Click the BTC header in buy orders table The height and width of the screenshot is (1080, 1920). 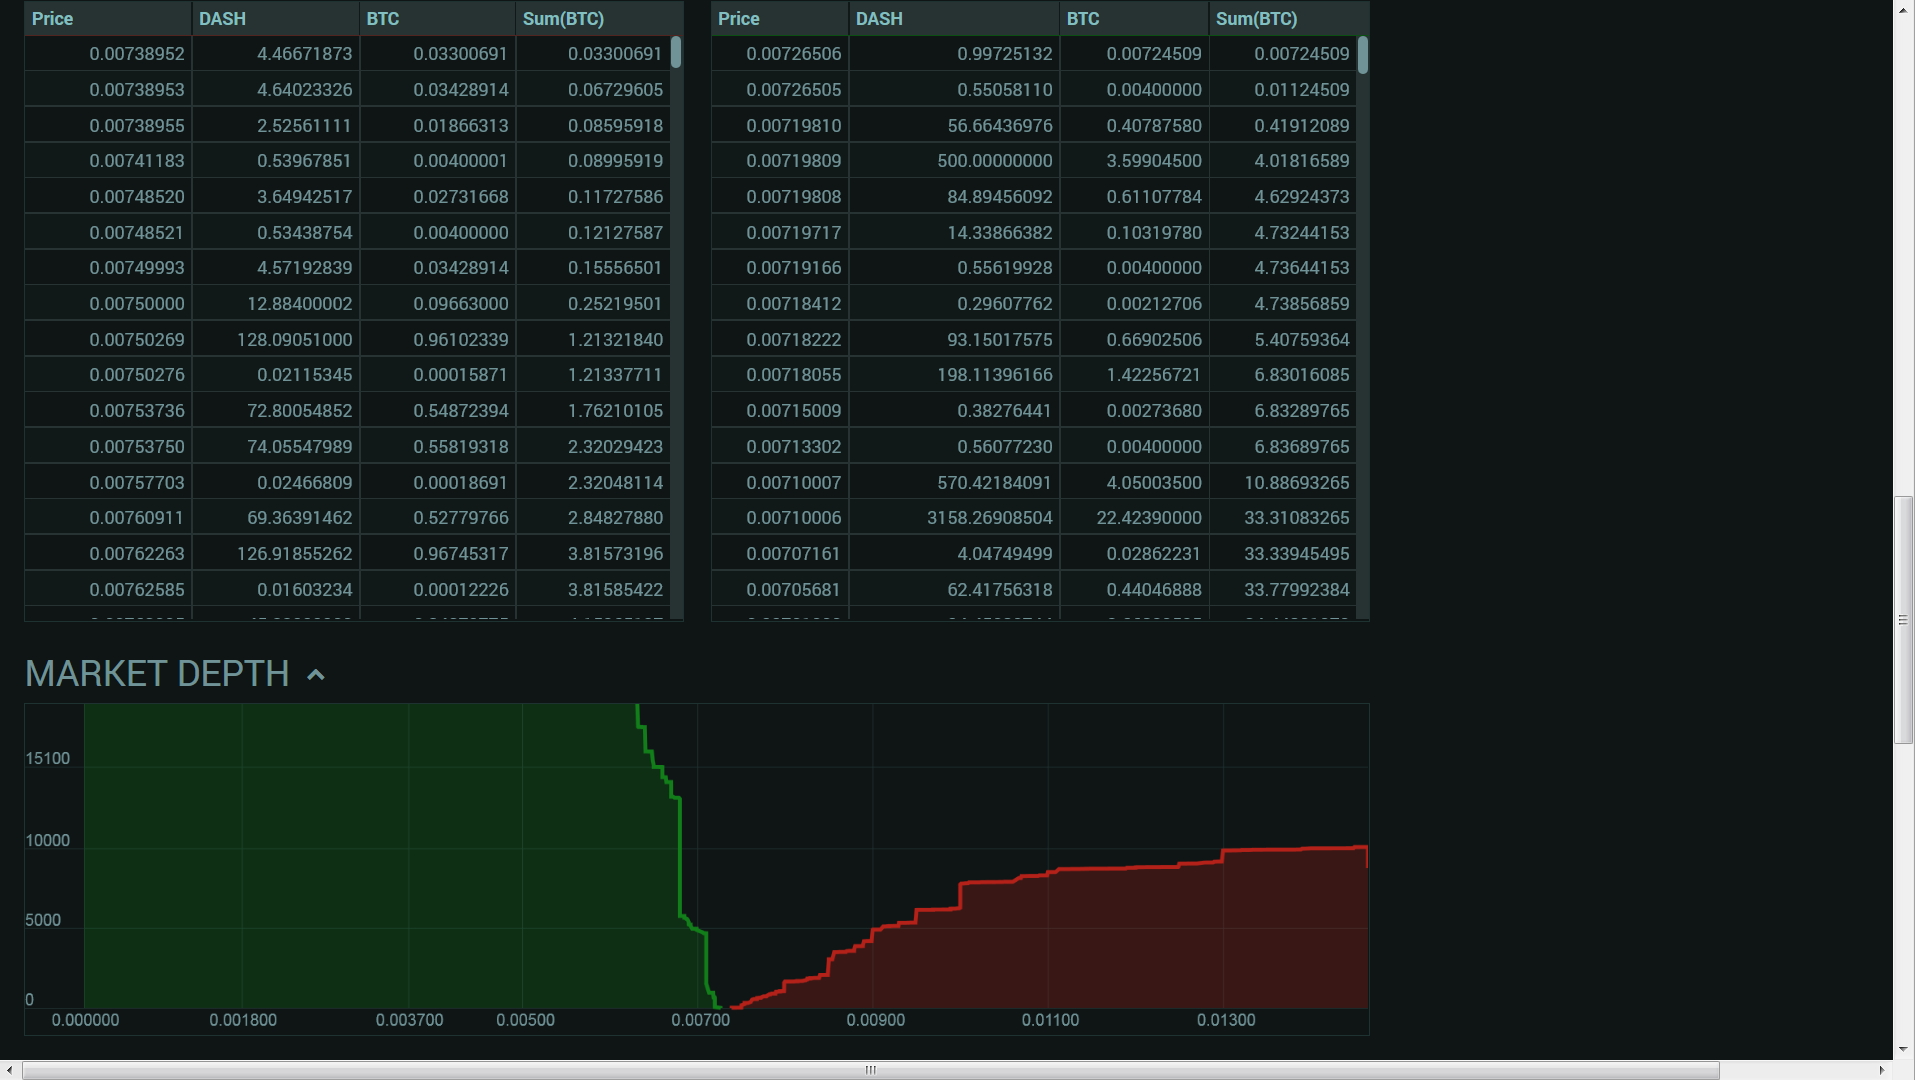[x=1083, y=19]
